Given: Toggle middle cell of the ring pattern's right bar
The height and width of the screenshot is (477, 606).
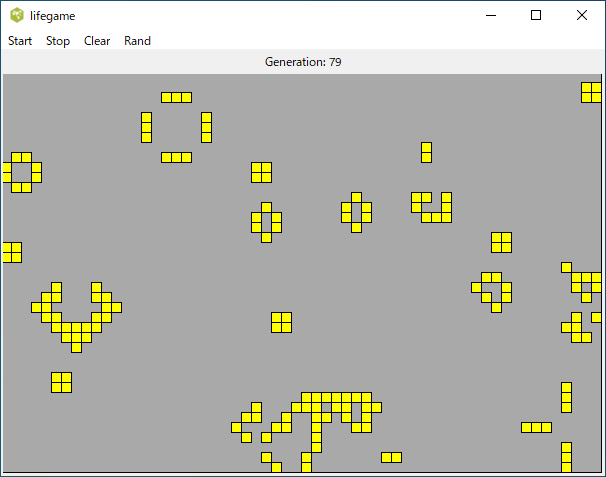Looking at the screenshot, I should (206, 127).
